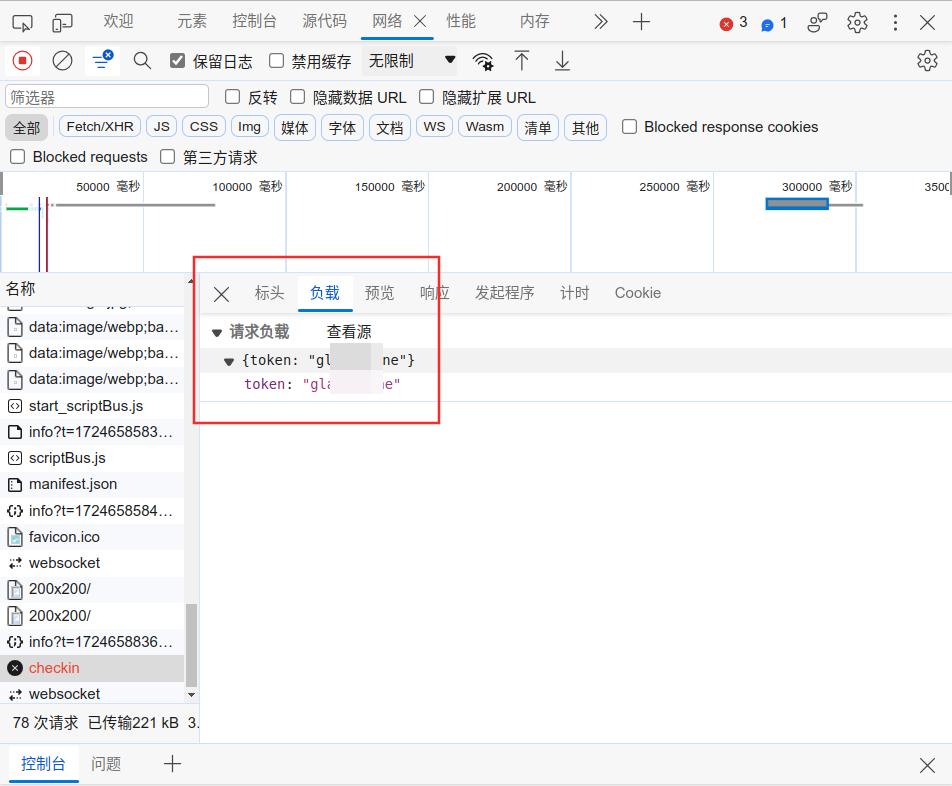Click the export HAR download arrow
The width and height of the screenshot is (952, 786).
[562, 61]
